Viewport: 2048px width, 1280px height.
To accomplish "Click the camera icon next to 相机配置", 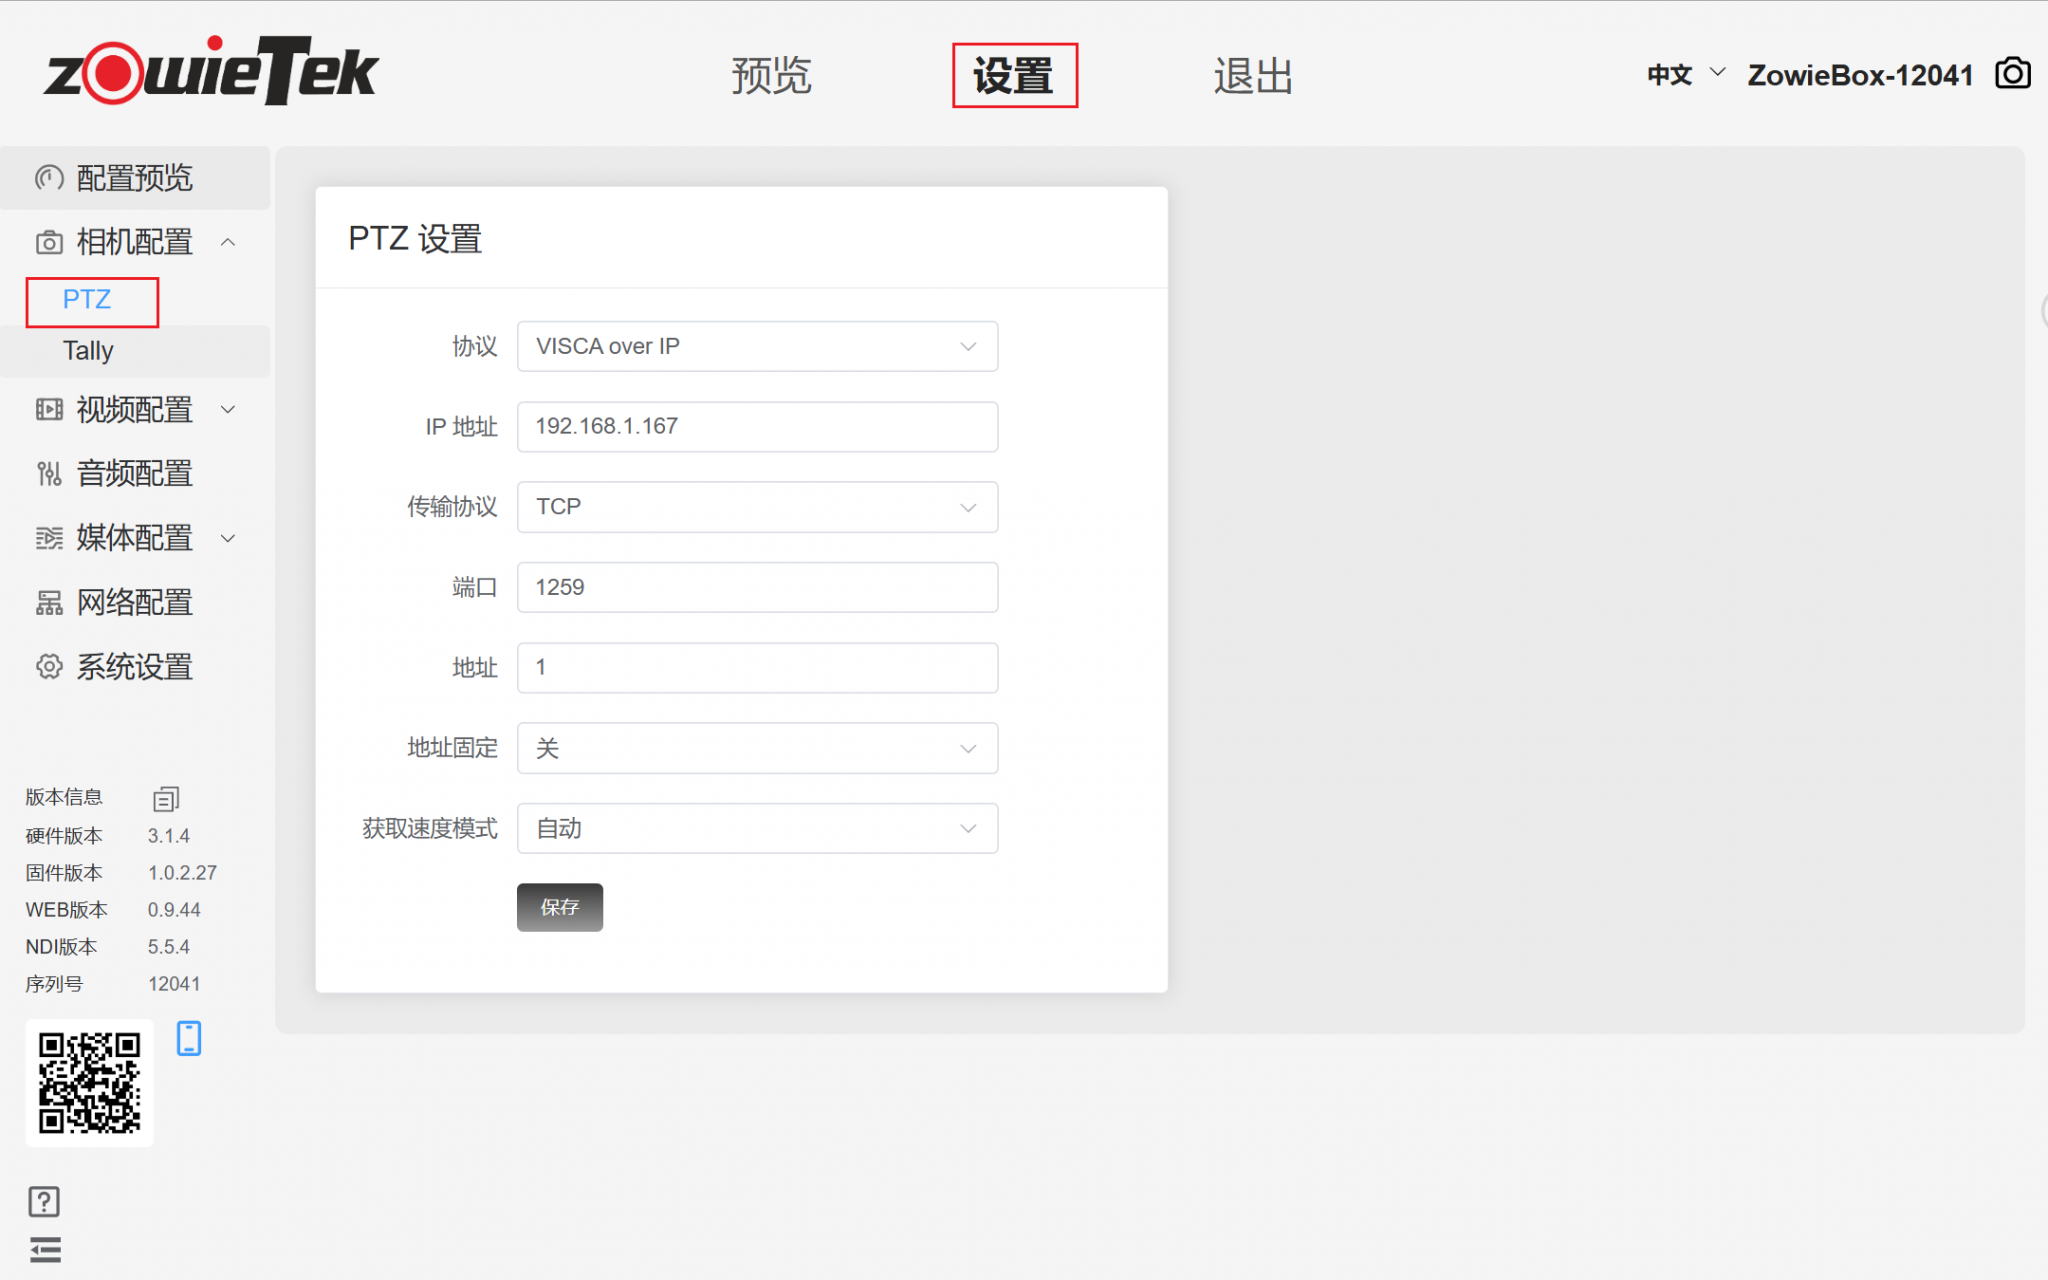I will (49, 242).
